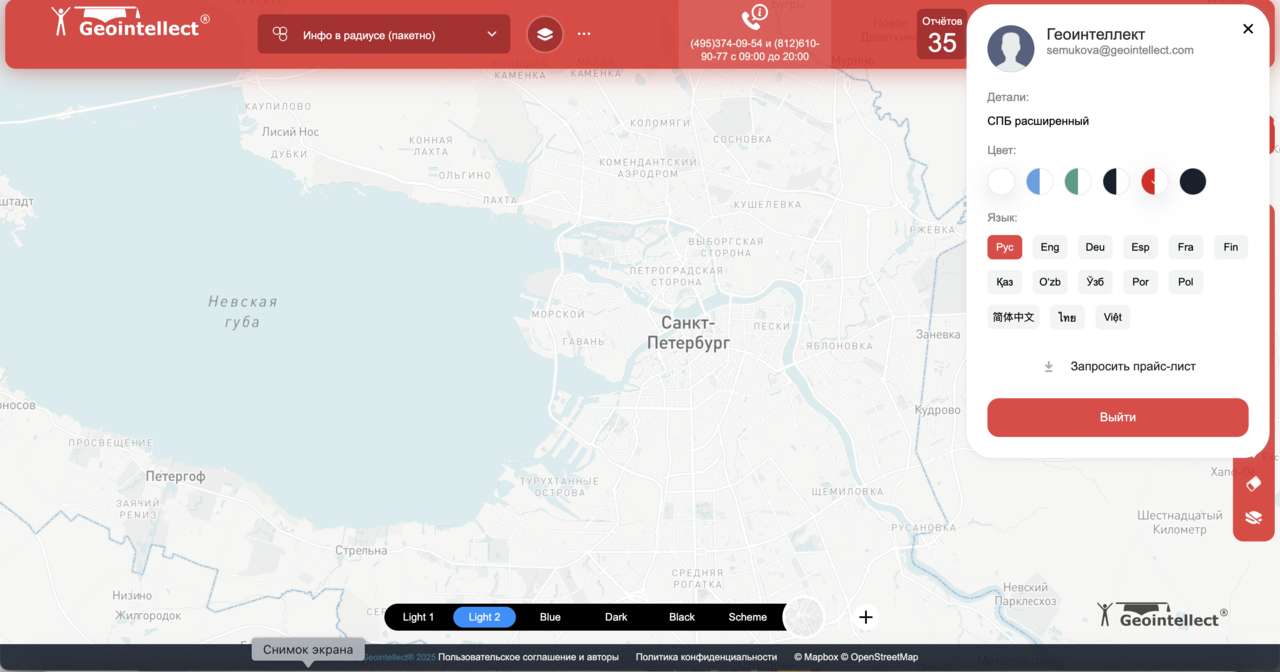Open the Отчётов 35 reports counter
Viewport: 1280px width, 672px height.
point(941,35)
